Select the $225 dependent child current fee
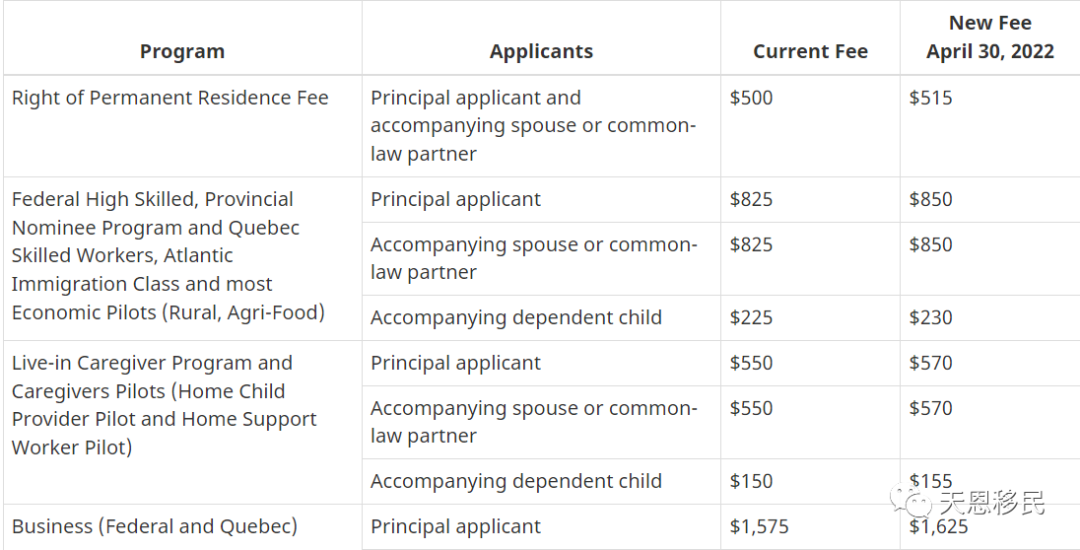This screenshot has width=1080, height=550. (x=751, y=317)
